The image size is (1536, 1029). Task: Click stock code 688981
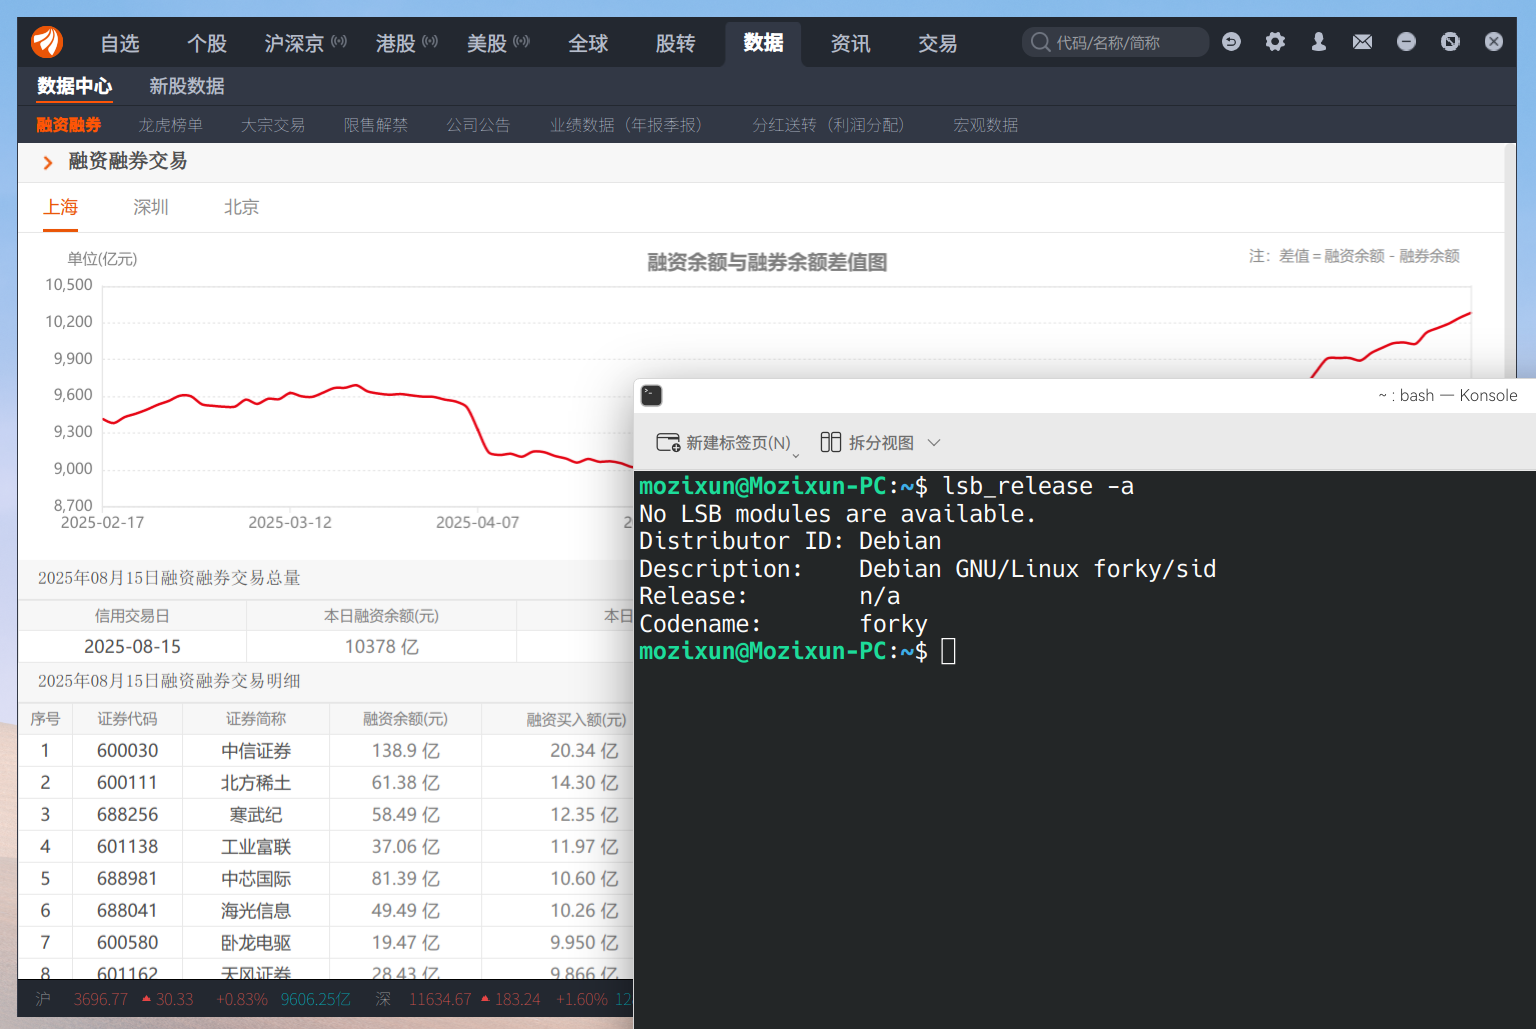click(127, 878)
